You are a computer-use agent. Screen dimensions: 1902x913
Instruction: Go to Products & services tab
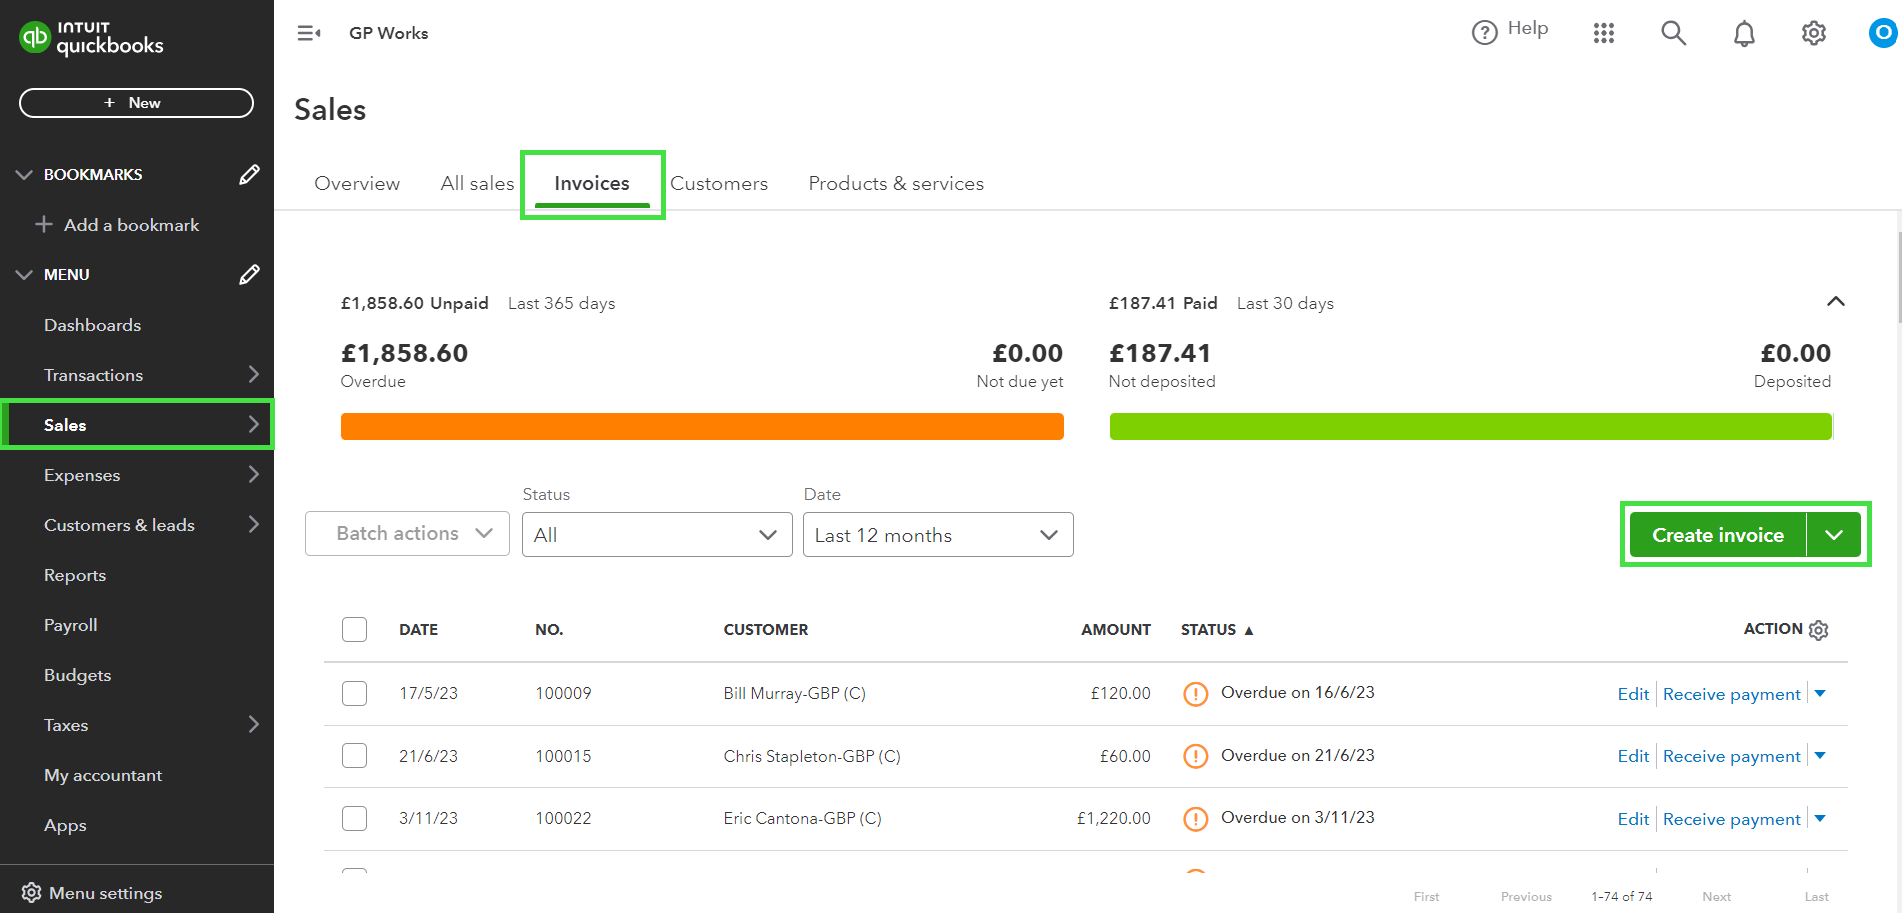(x=895, y=184)
